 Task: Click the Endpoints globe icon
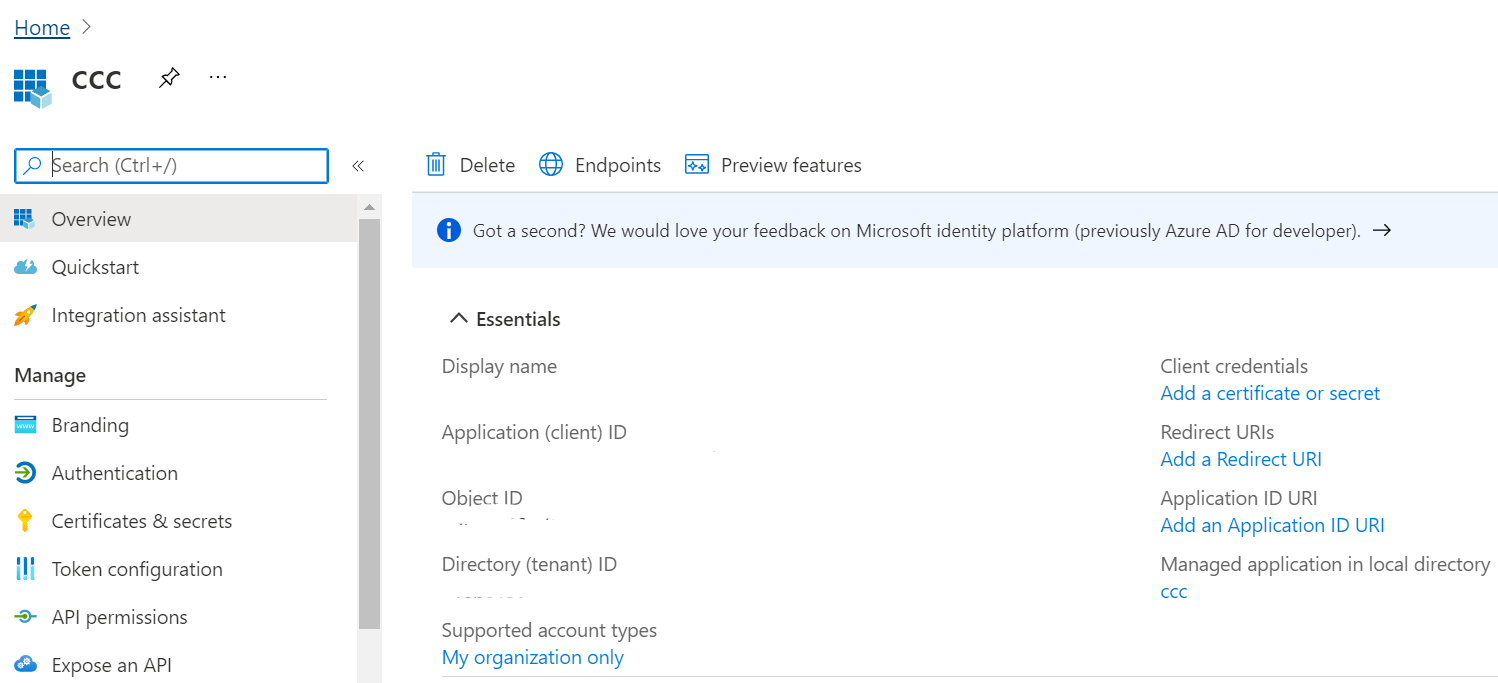click(x=551, y=165)
